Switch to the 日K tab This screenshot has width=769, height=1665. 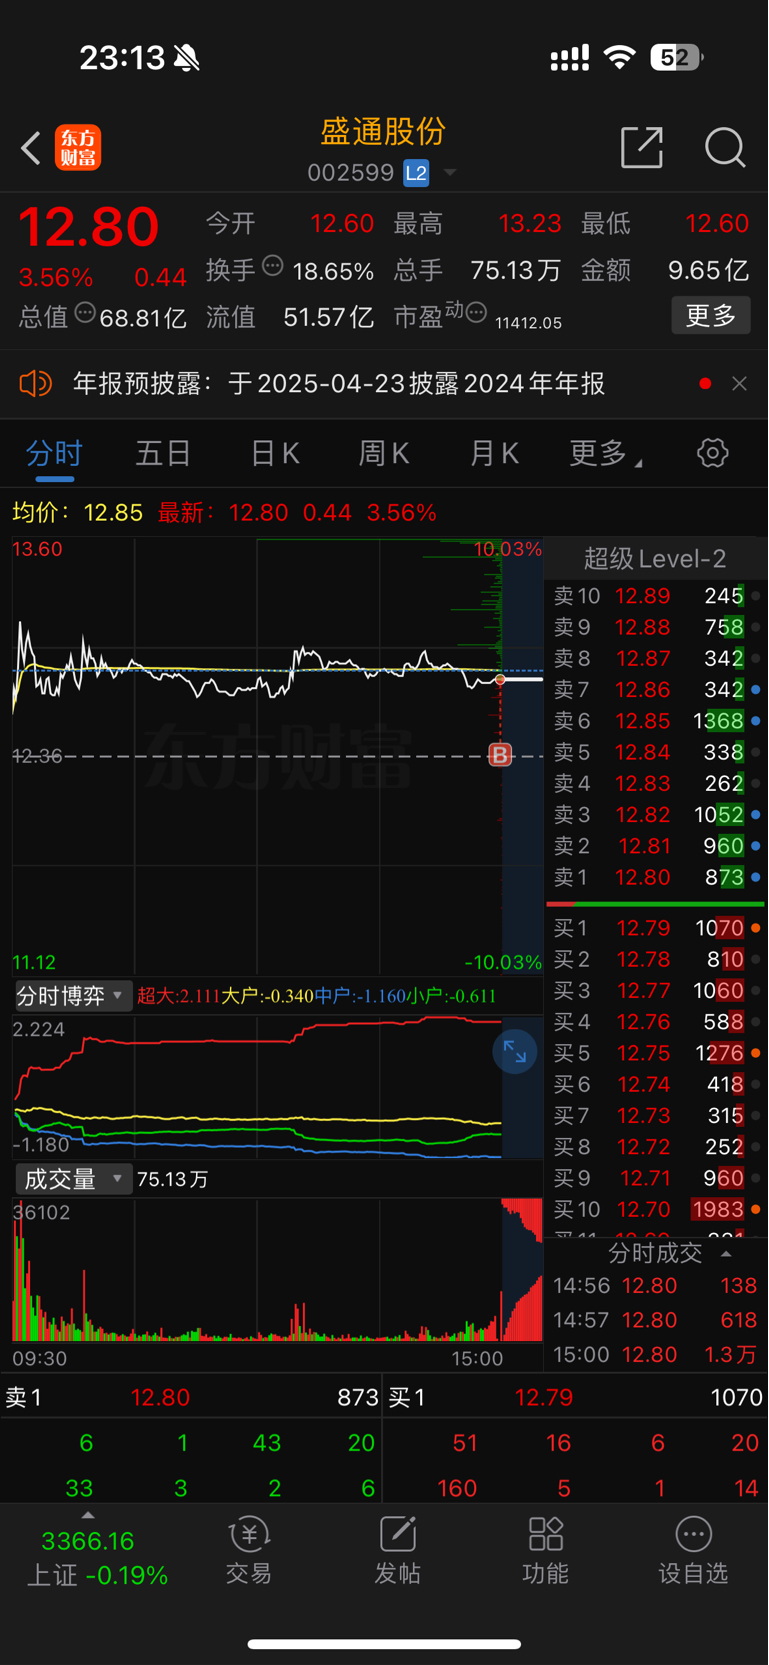pyautogui.click(x=274, y=454)
